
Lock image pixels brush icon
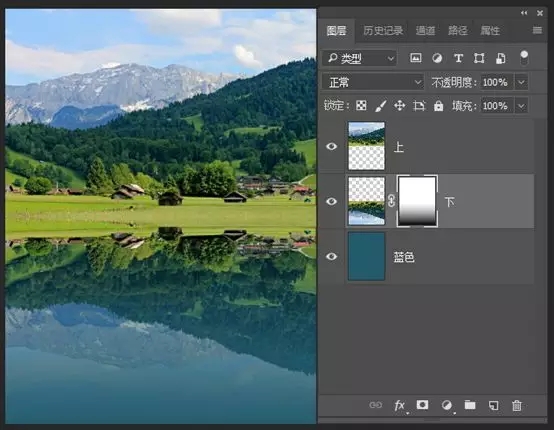pyautogui.click(x=381, y=106)
